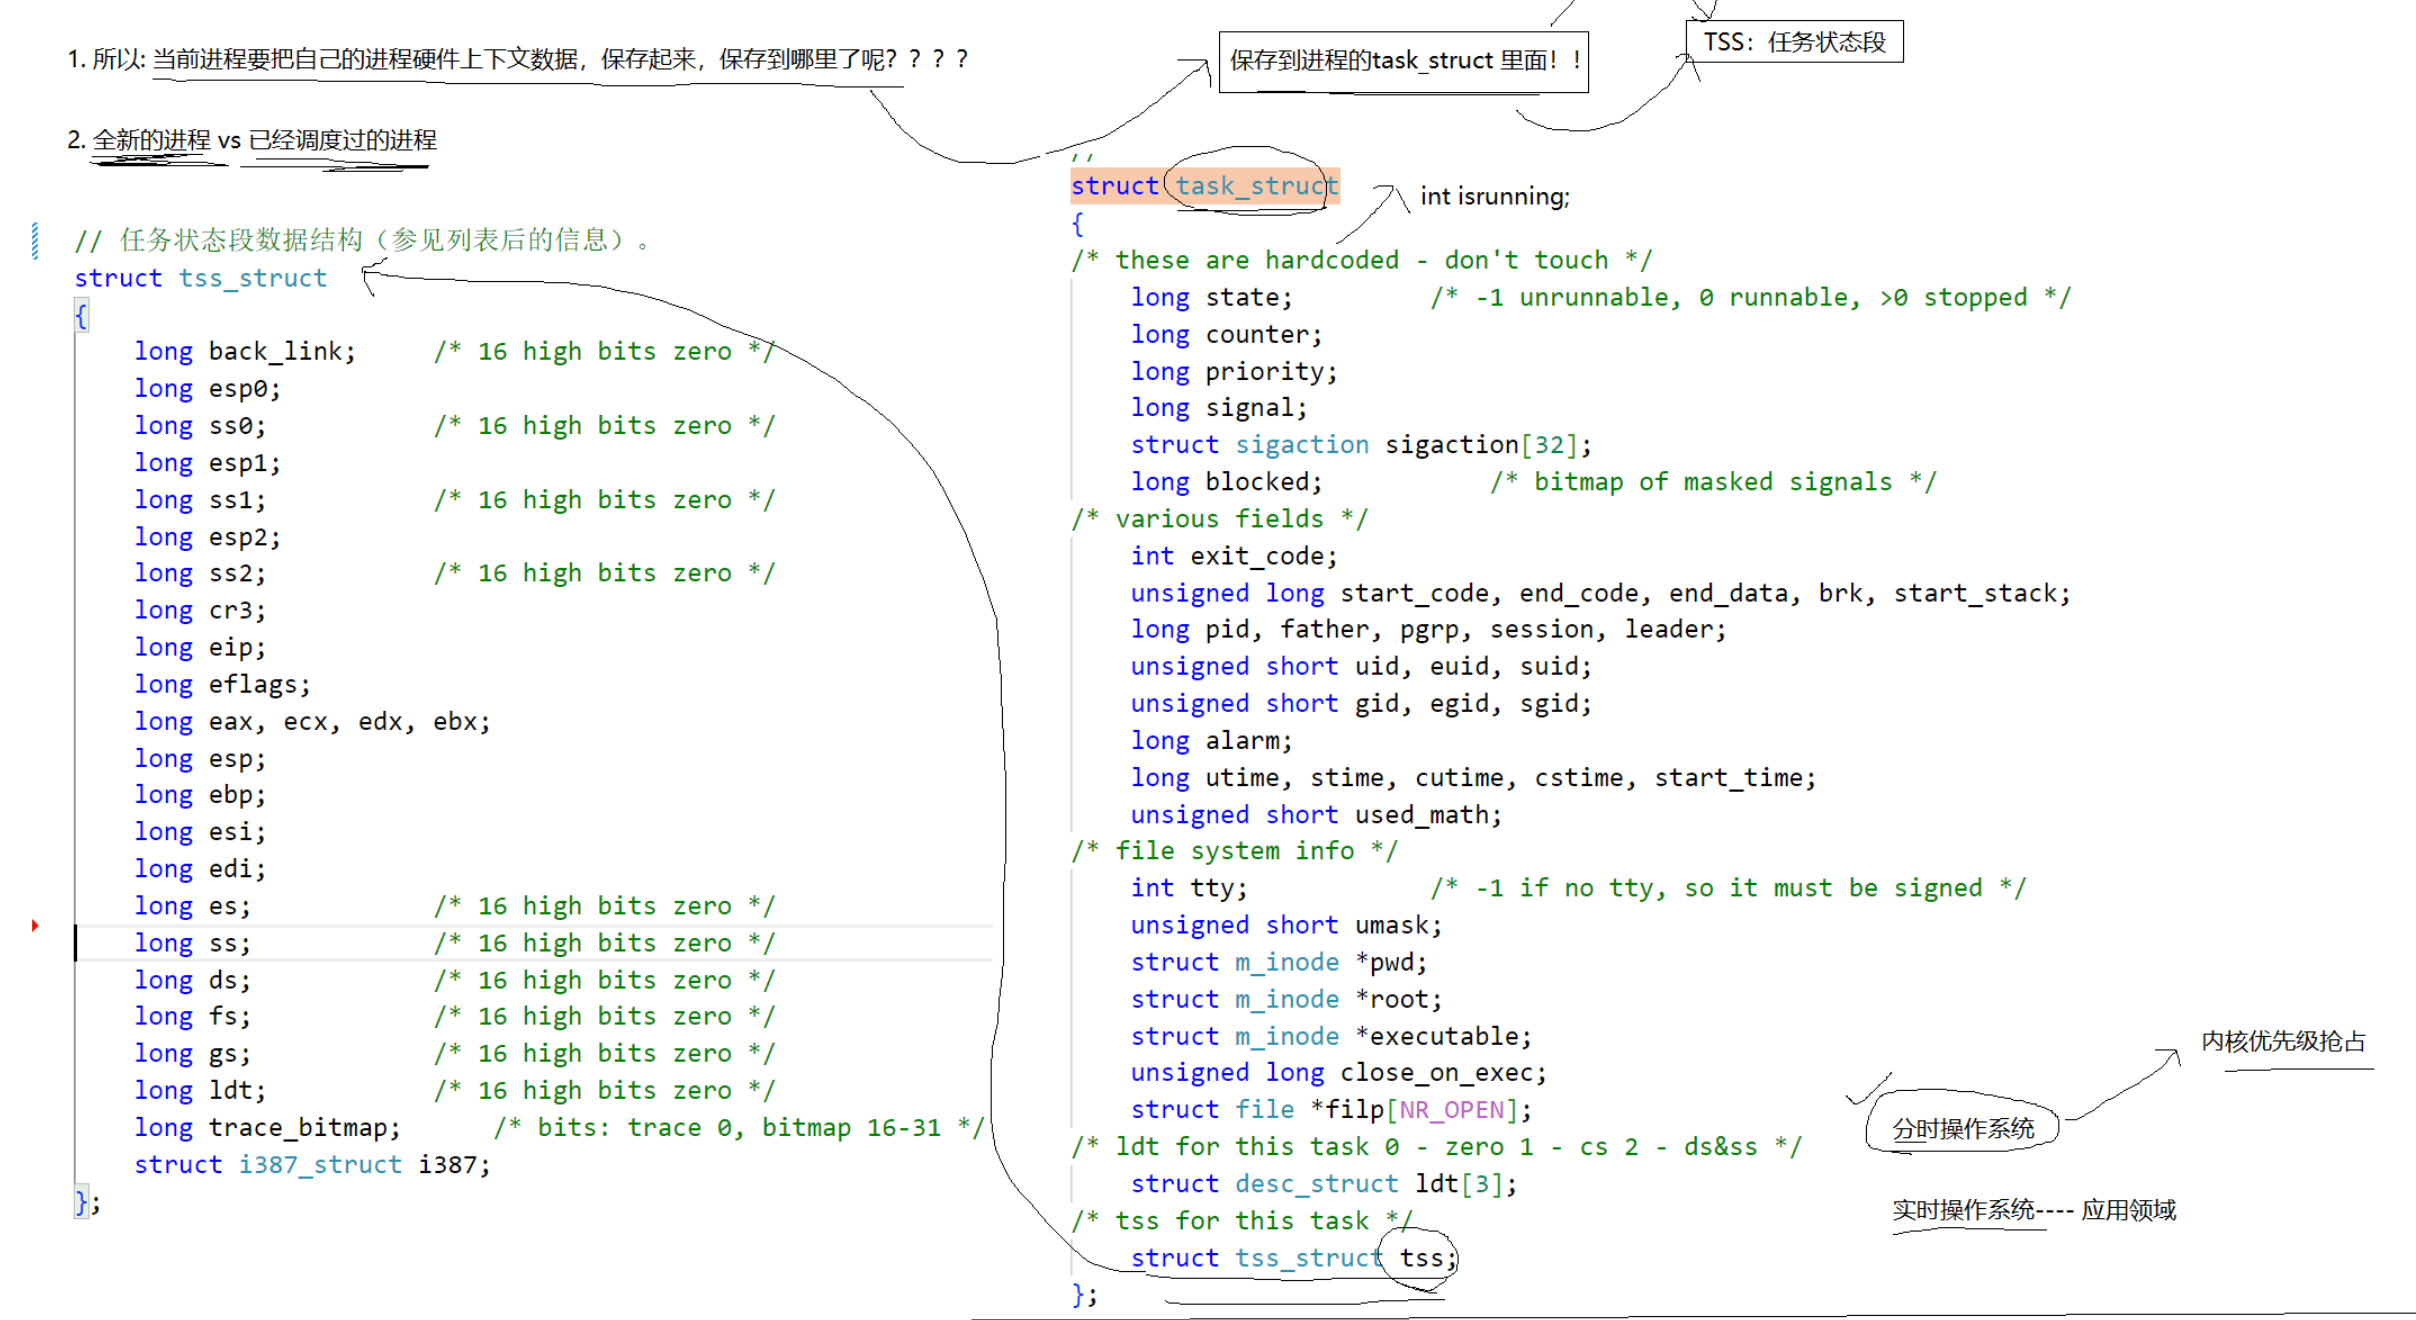The height and width of the screenshot is (1320, 2416).
Task: Select the highlighted task_struct name
Action: (1255, 186)
